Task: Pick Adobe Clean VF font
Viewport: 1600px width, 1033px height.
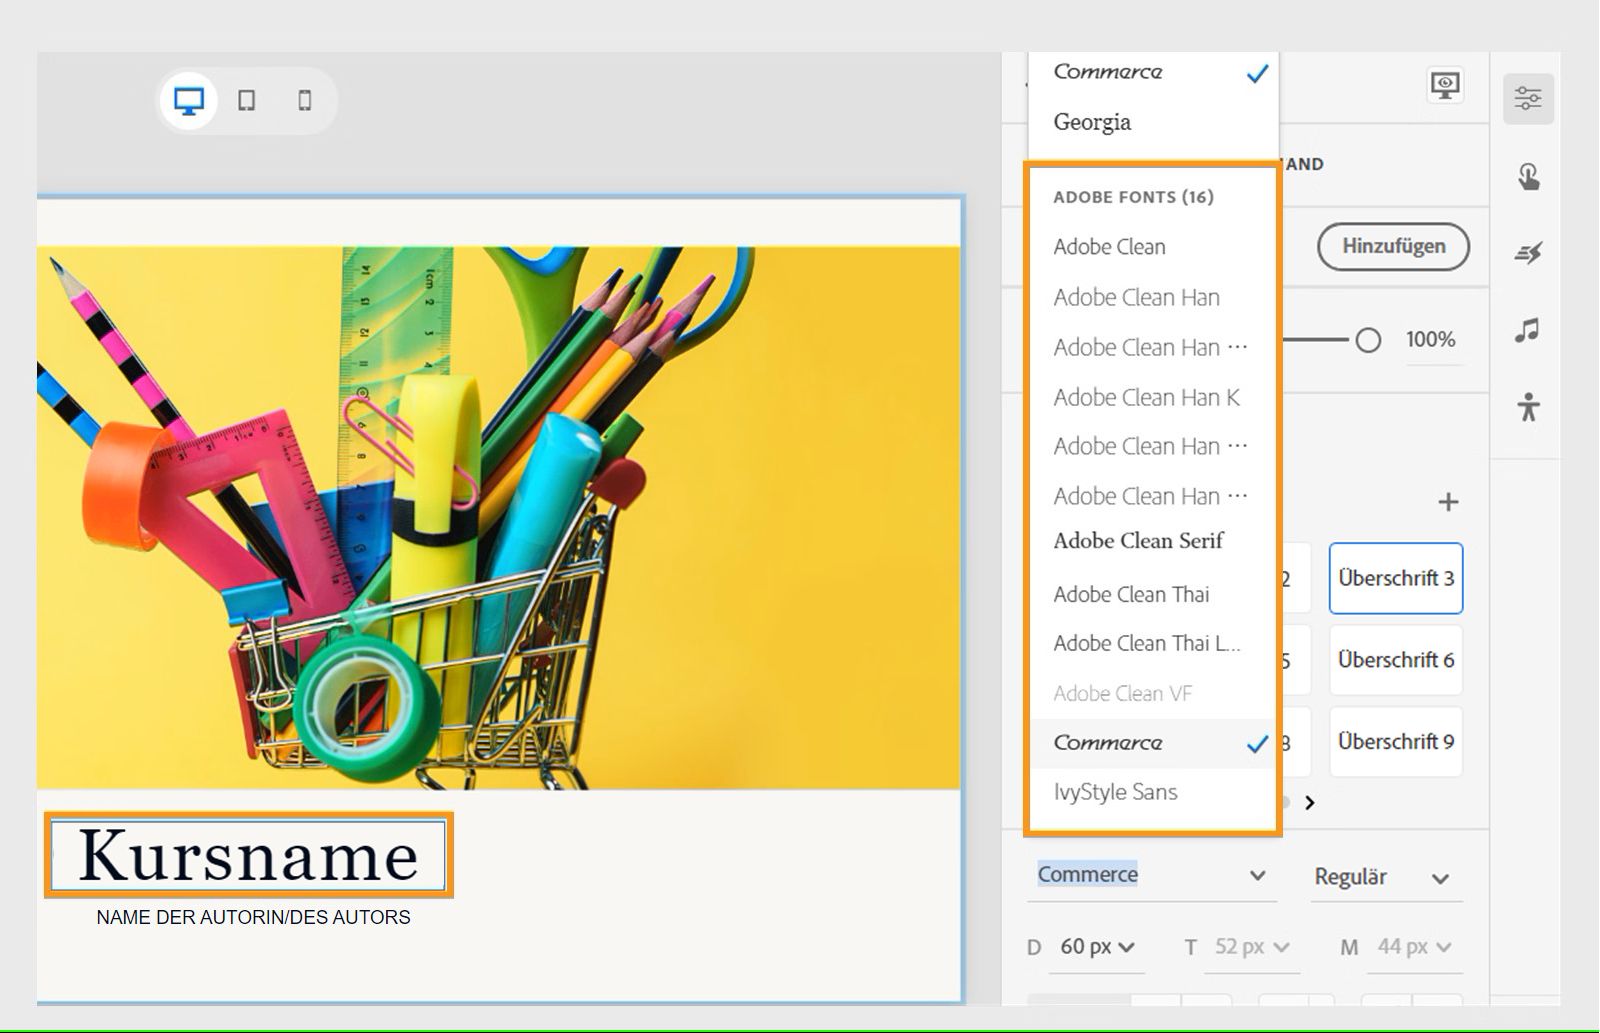Action: (1153, 693)
